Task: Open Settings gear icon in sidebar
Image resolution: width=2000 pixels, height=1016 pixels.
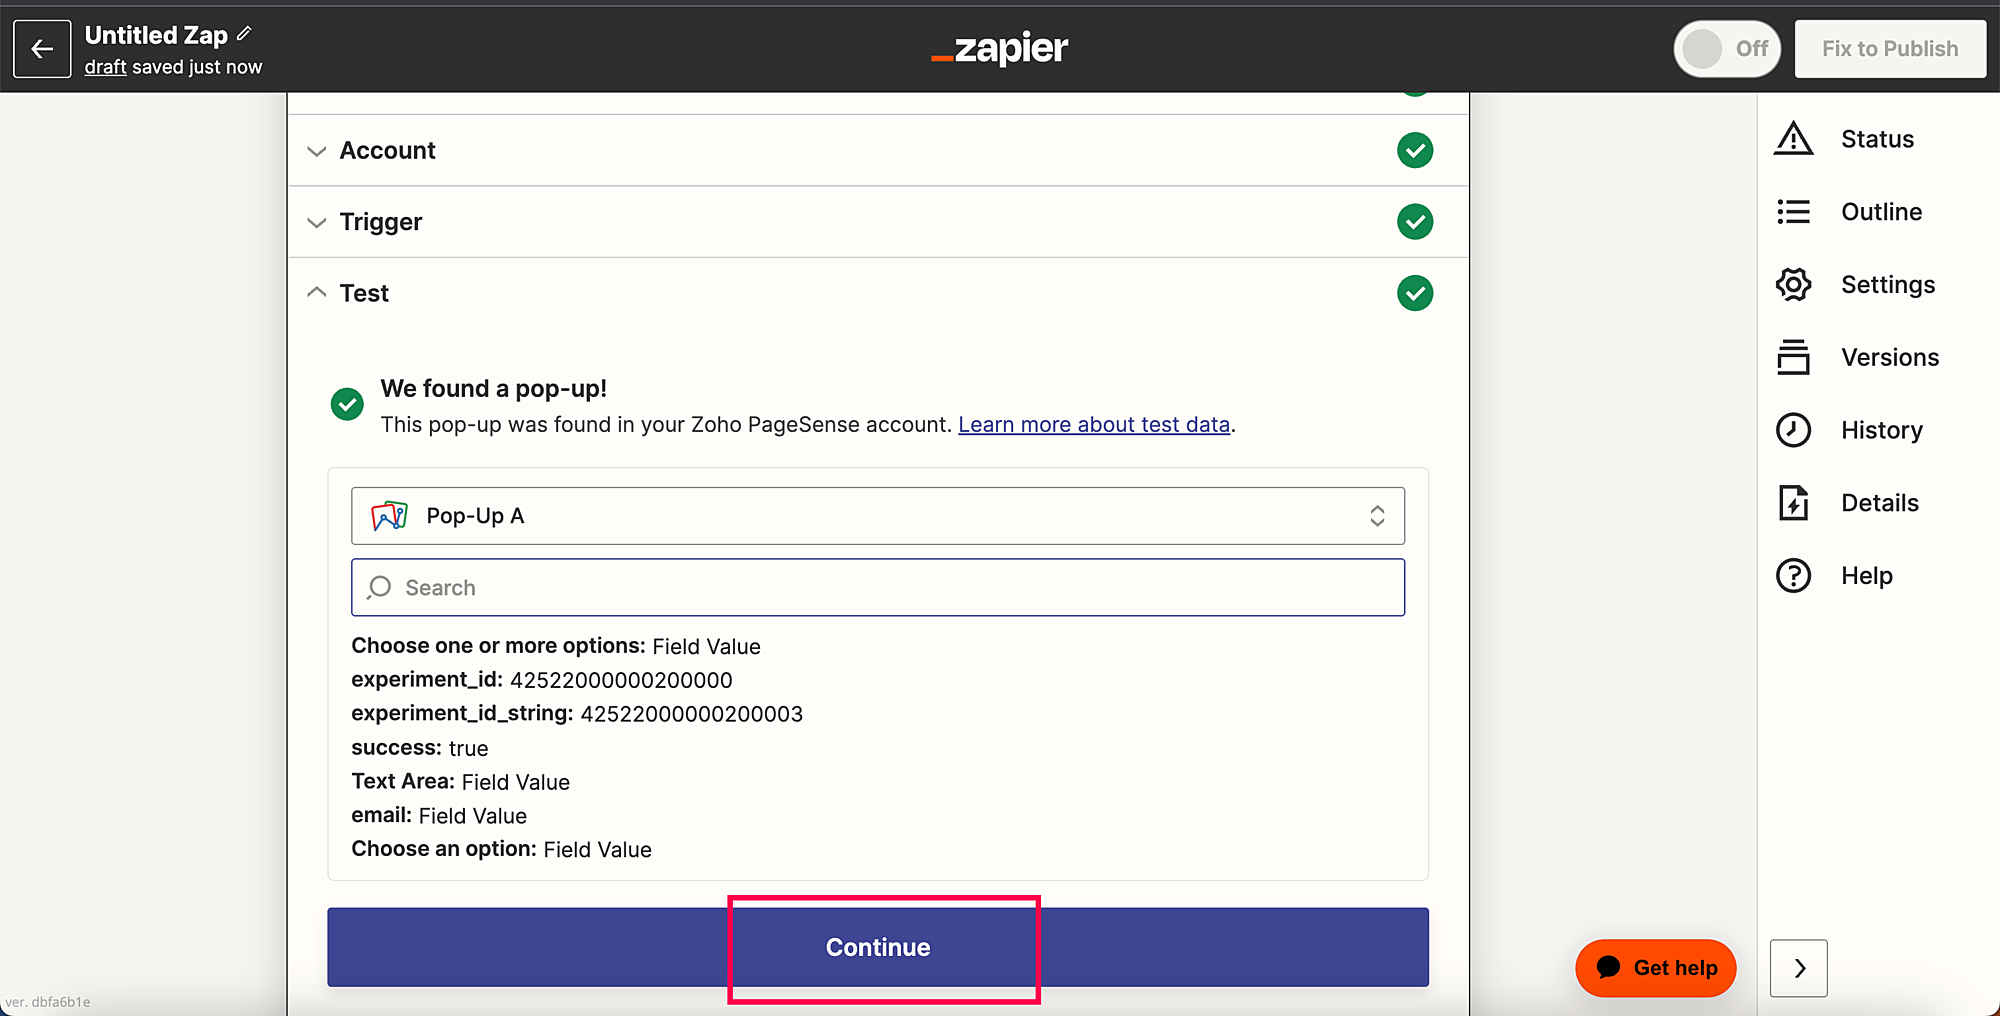Action: click(1793, 285)
